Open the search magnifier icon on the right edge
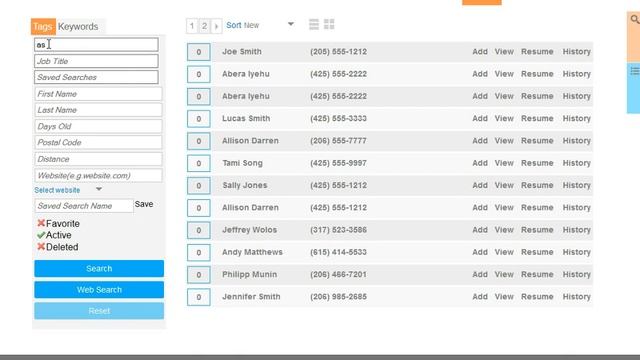The image size is (640, 360). point(635,20)
